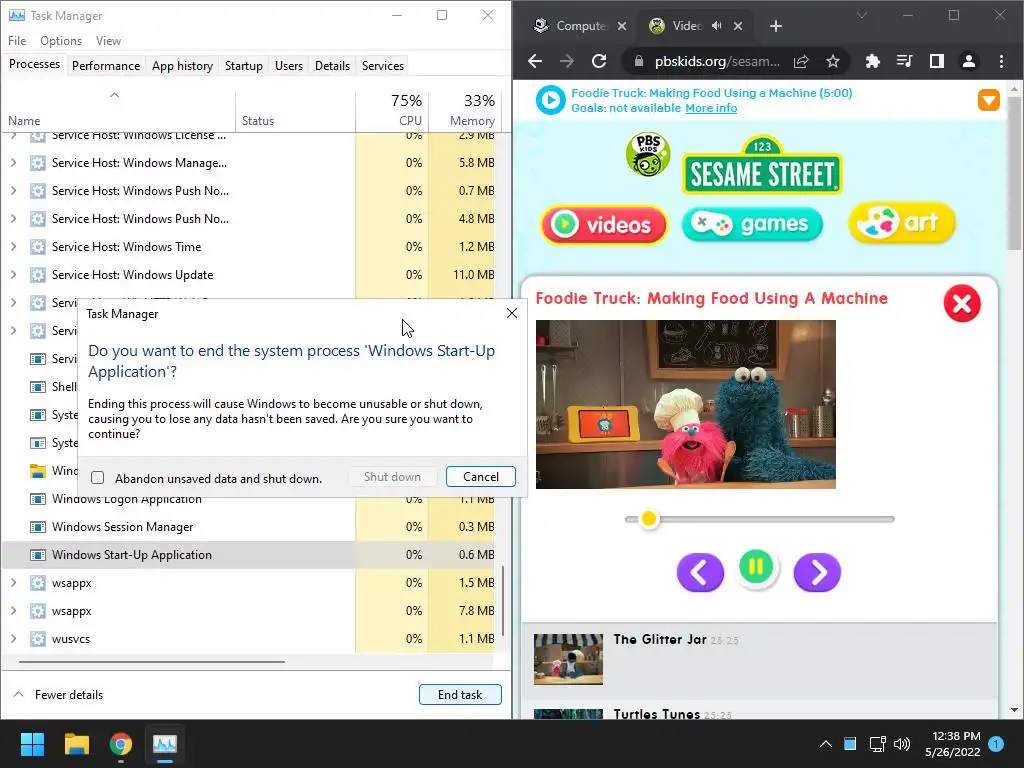
Task: Click the Windows Session Manager process icon
Action: point(38,526)
